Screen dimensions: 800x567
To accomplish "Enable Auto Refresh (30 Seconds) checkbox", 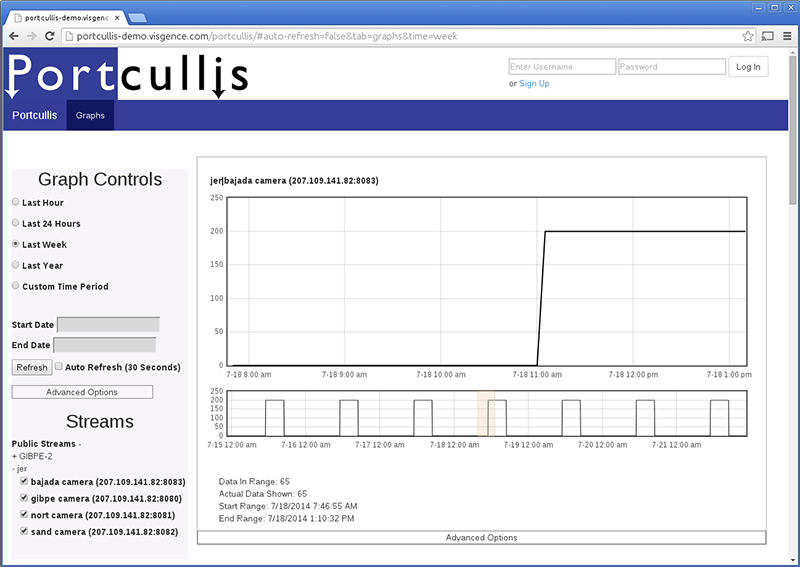I will point(59,366).
